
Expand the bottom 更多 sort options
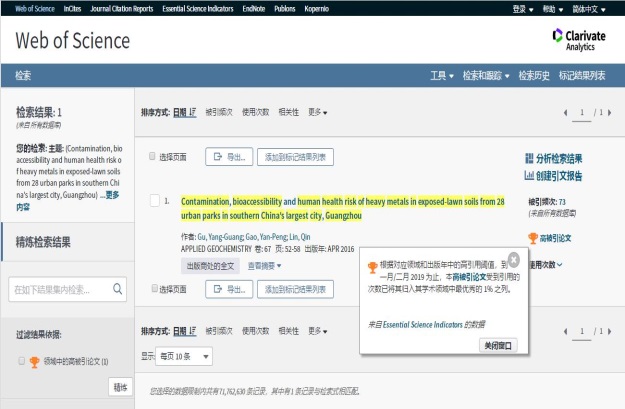tap(317, 331)
